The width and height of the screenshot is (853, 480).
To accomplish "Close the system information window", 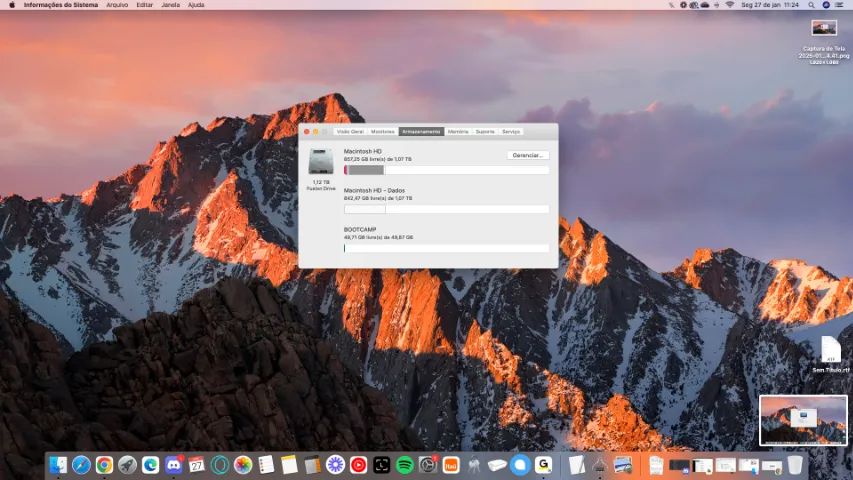I will click(x=307, y=132).
